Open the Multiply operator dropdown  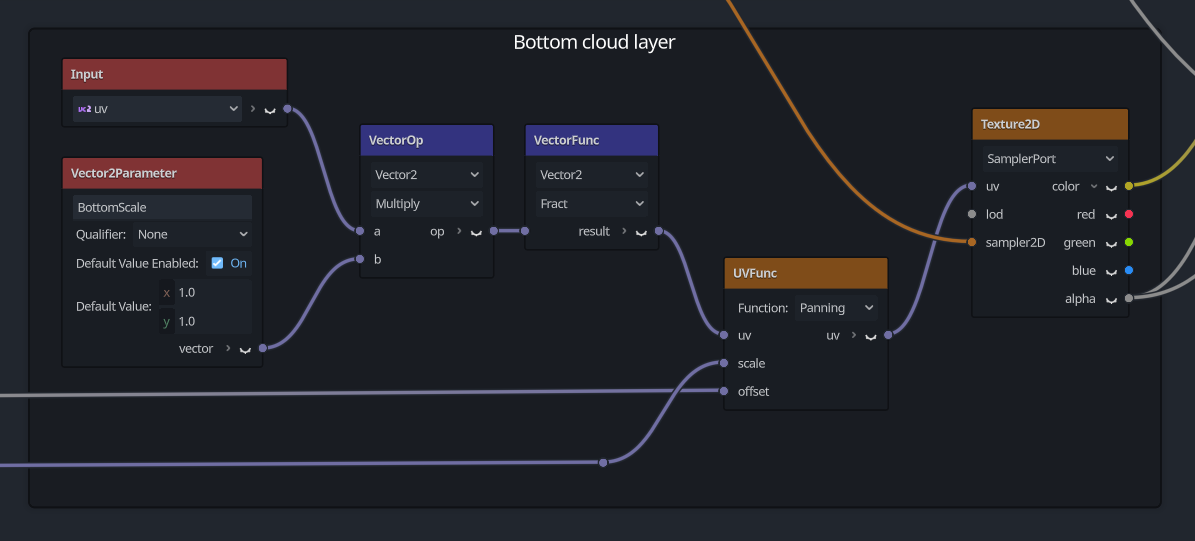point(427,204)
